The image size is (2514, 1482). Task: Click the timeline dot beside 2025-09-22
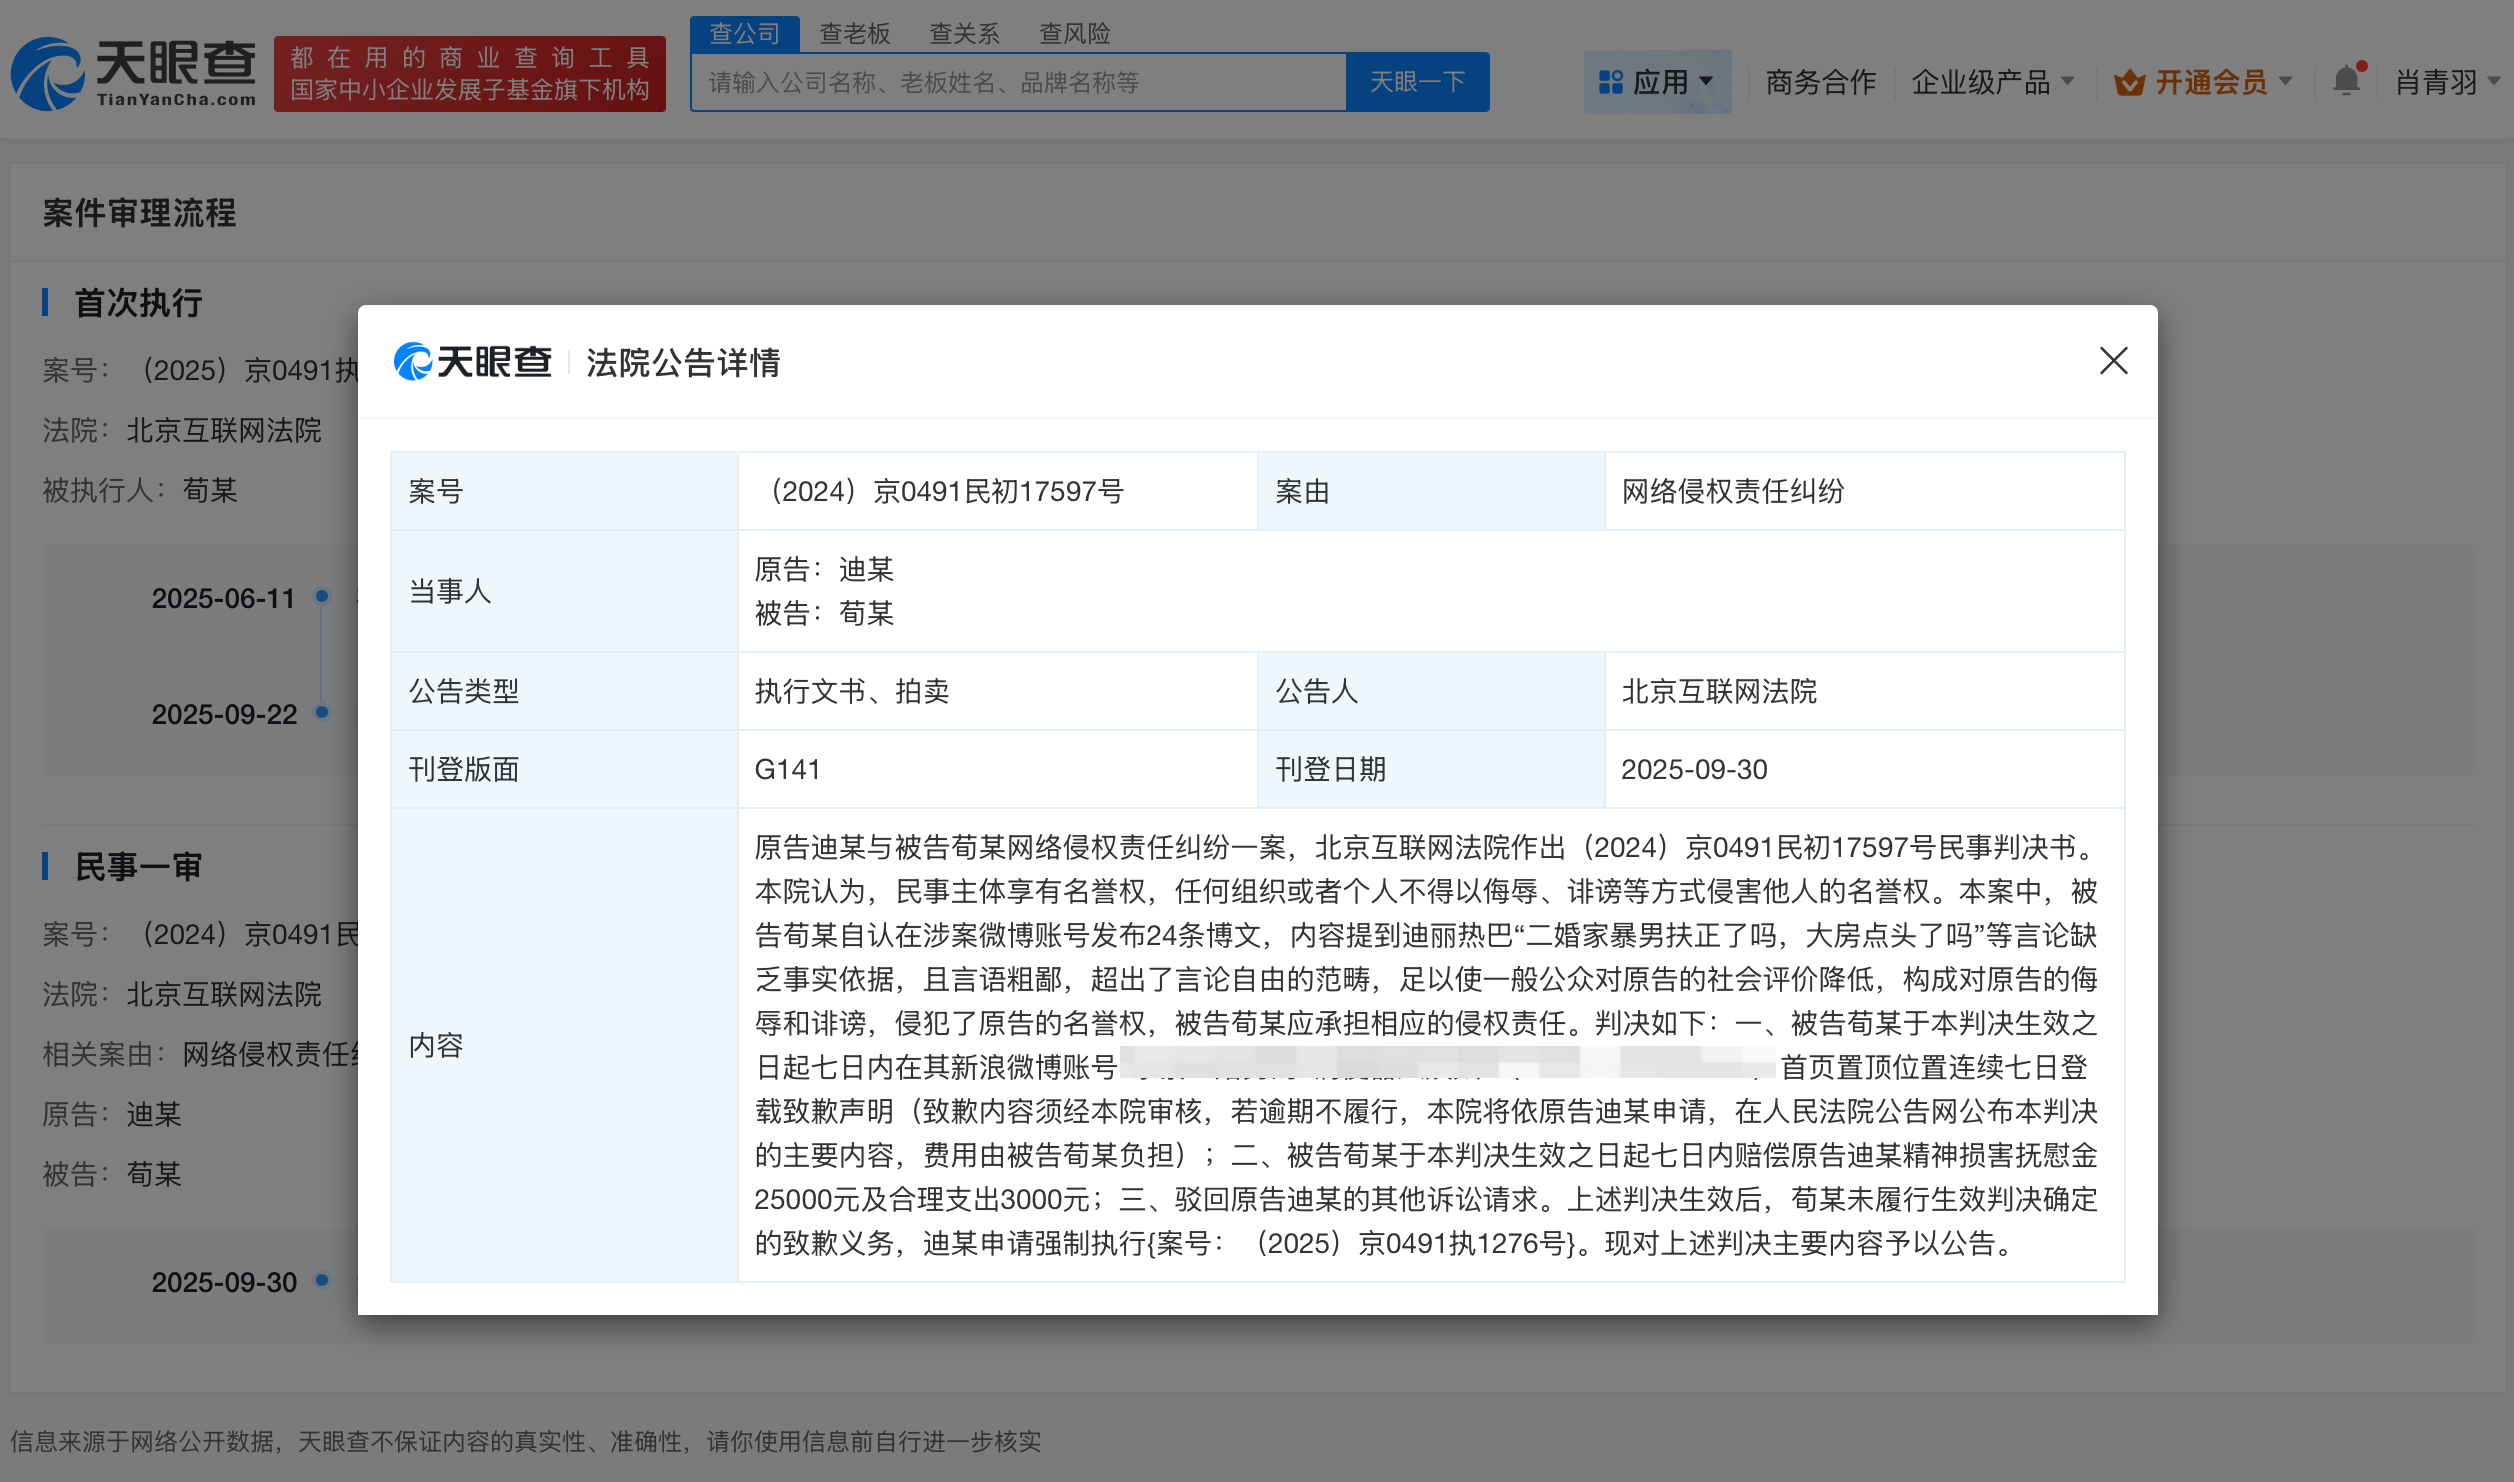coord(322,714)
